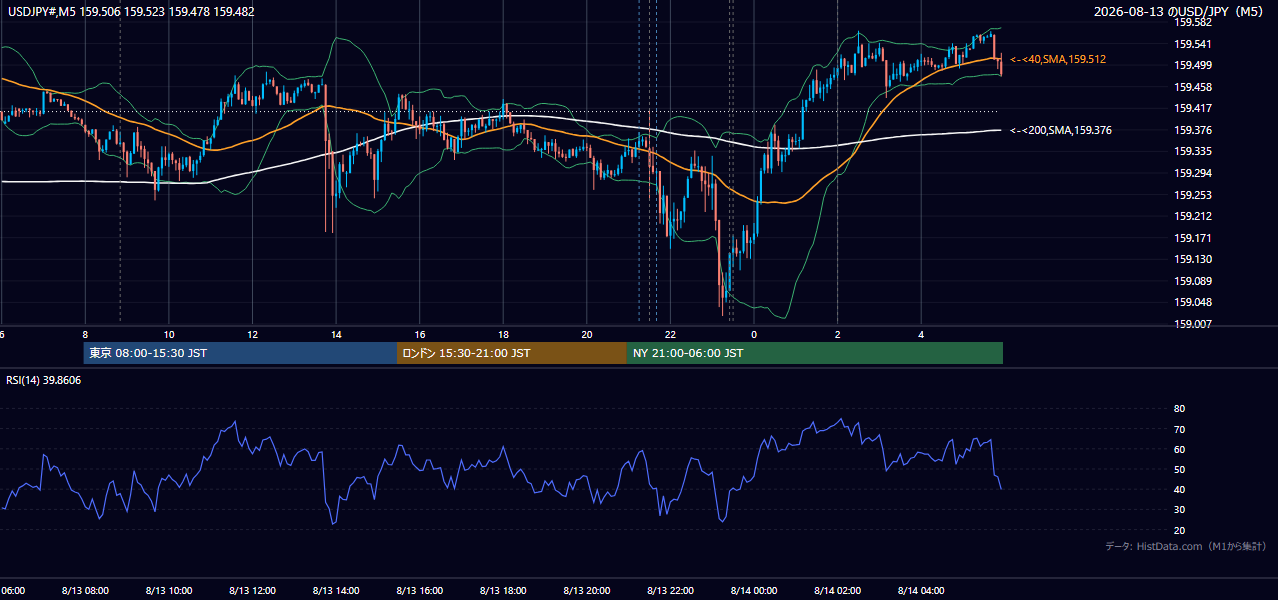
Task: Click the 8/13 14:00 bottom time label
Action: [x=336, y=590]
